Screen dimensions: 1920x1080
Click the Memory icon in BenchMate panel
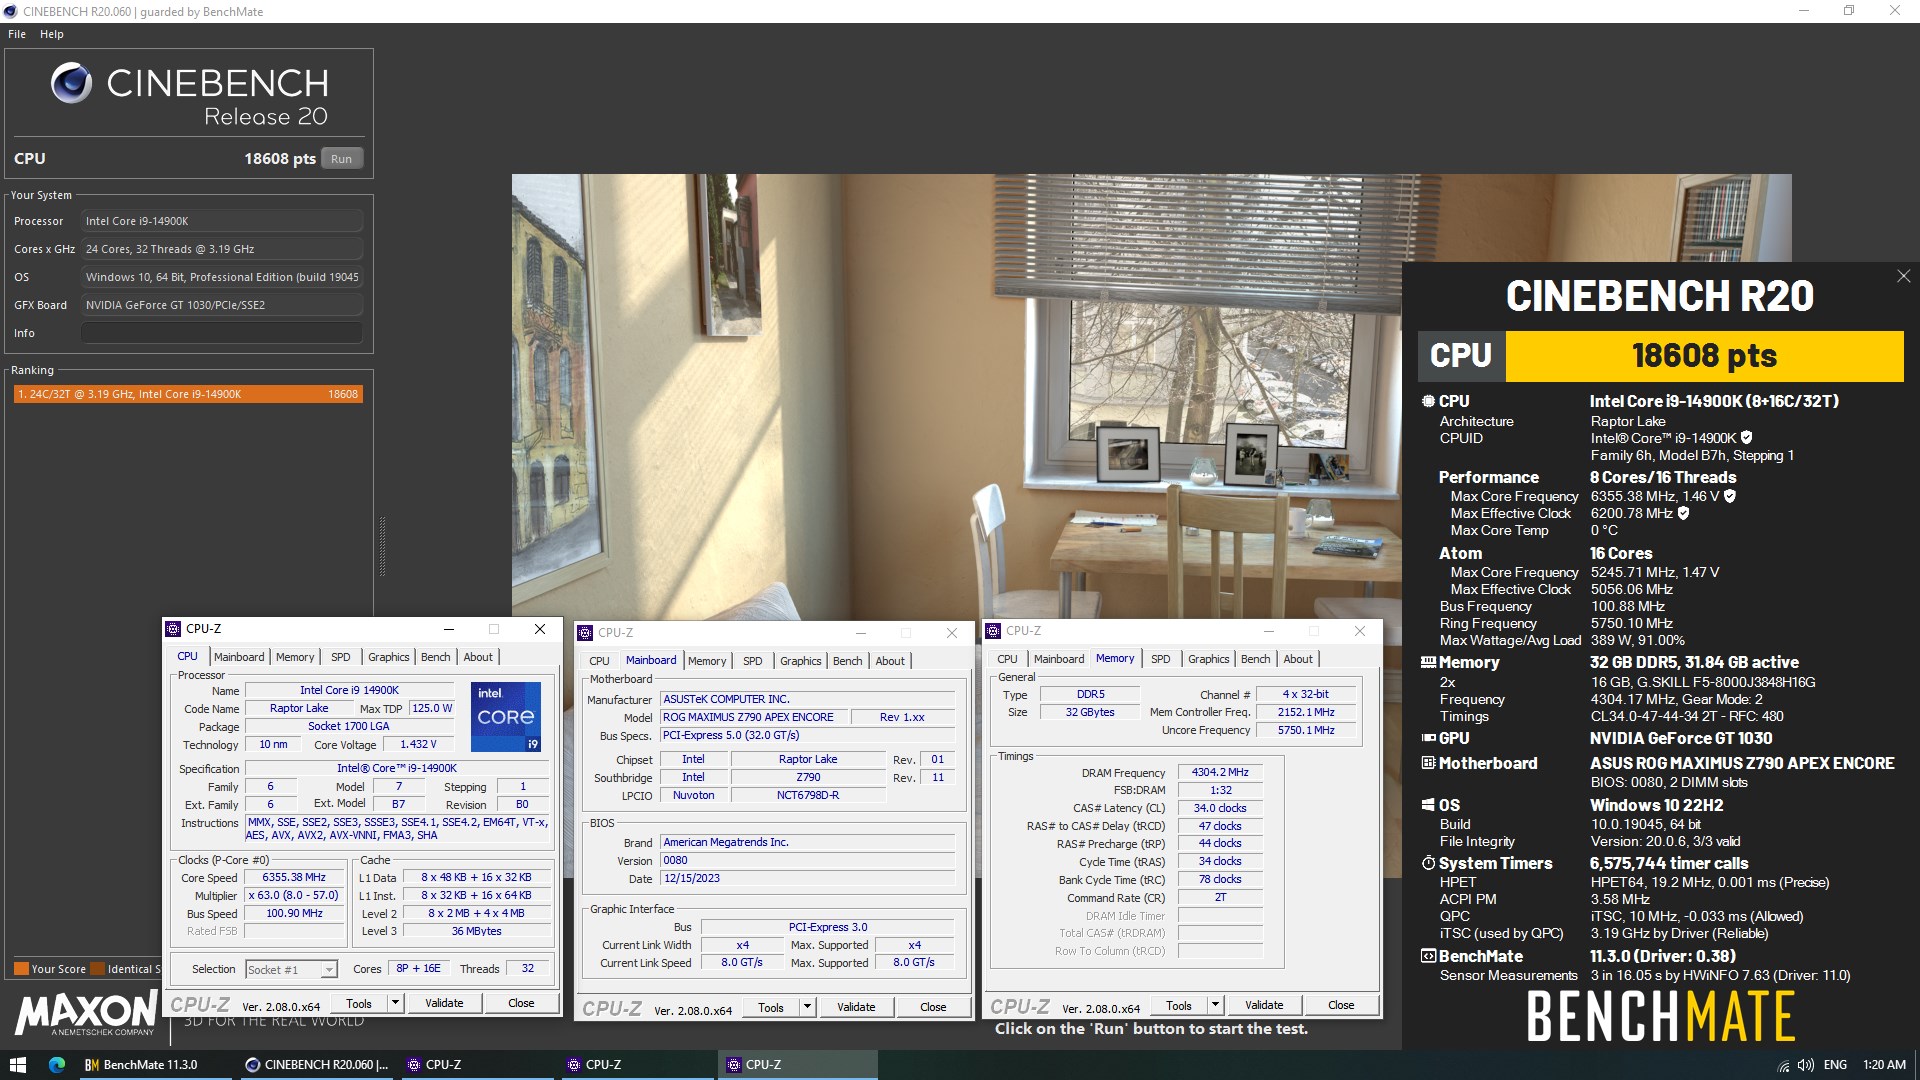1428,662
